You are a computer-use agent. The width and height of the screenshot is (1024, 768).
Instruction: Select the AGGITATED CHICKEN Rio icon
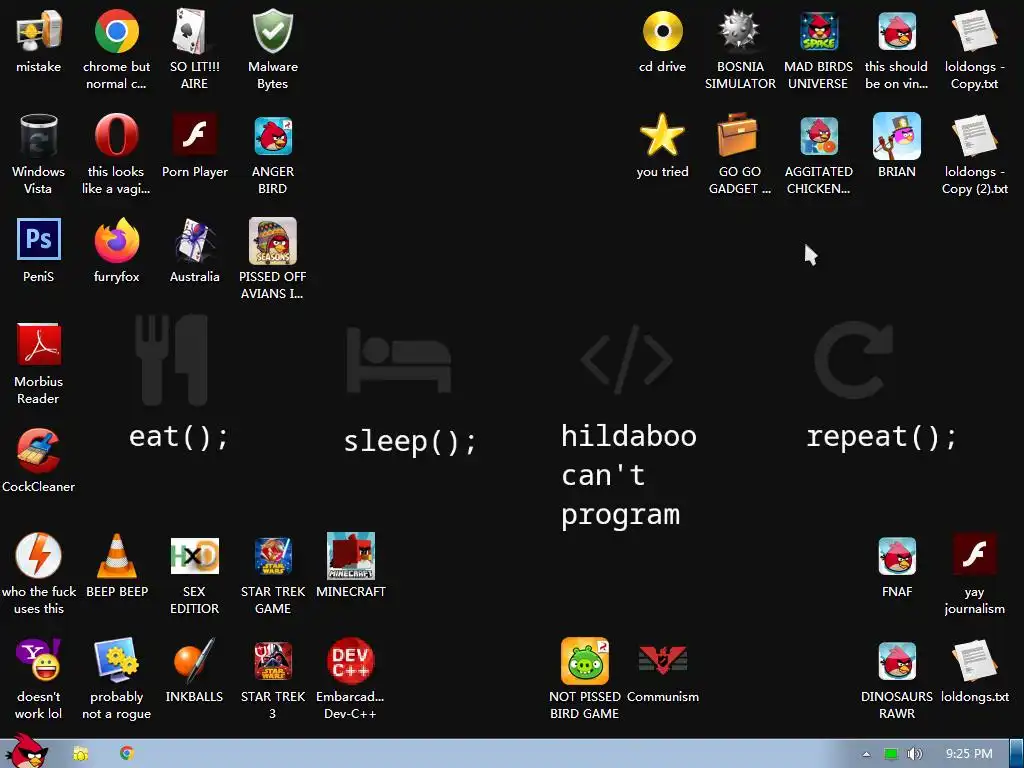pos(819,136)
